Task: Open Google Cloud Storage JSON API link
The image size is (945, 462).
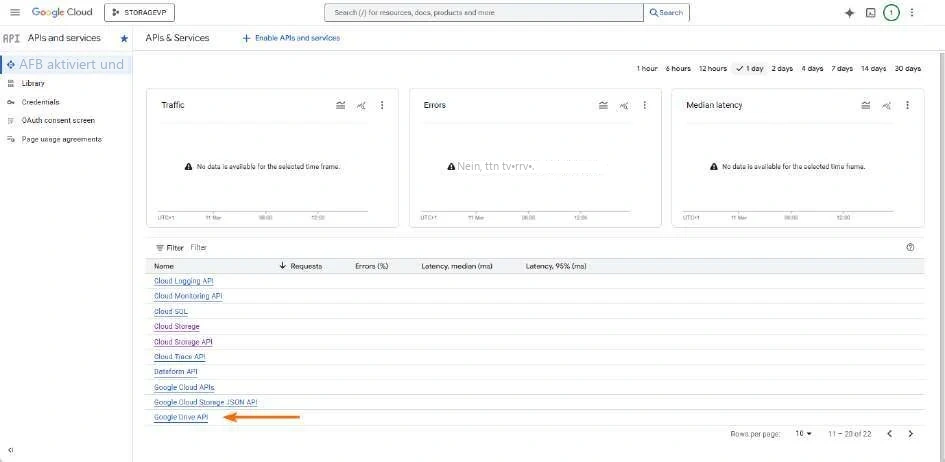Action: [206, 402]
